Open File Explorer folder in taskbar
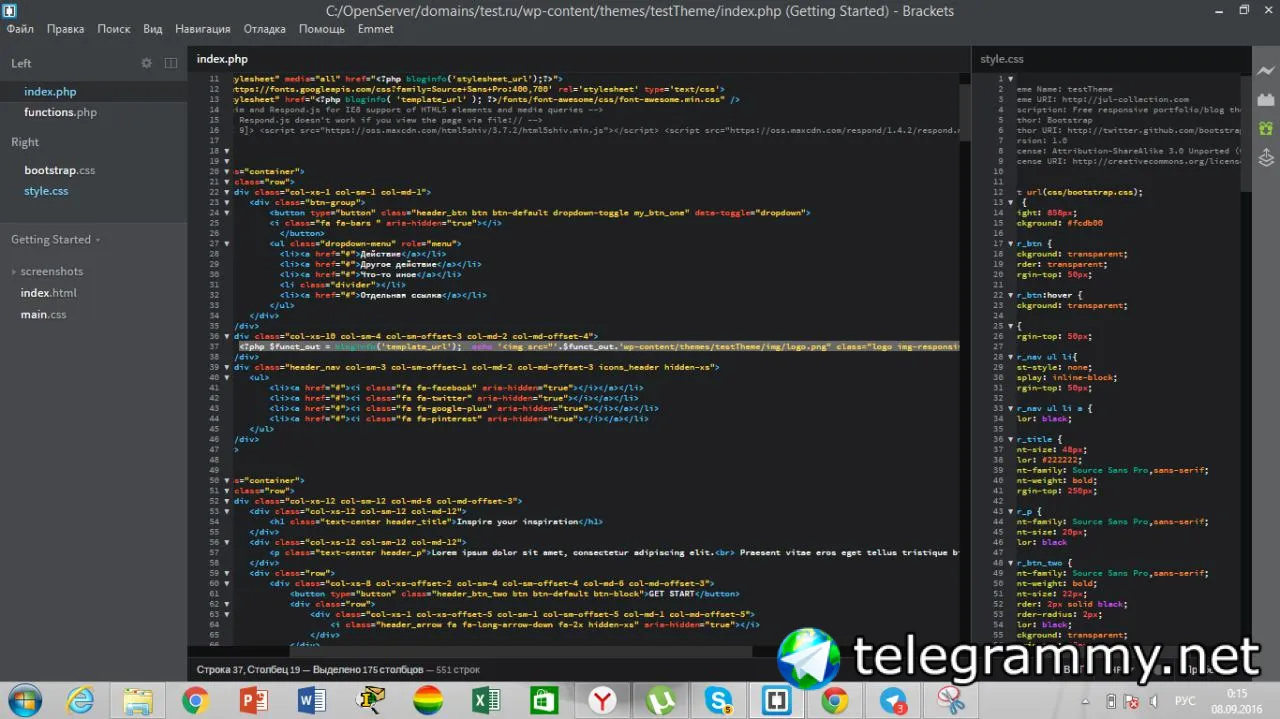The width and height of the screenshot is (1280, 719). [138, 701]
